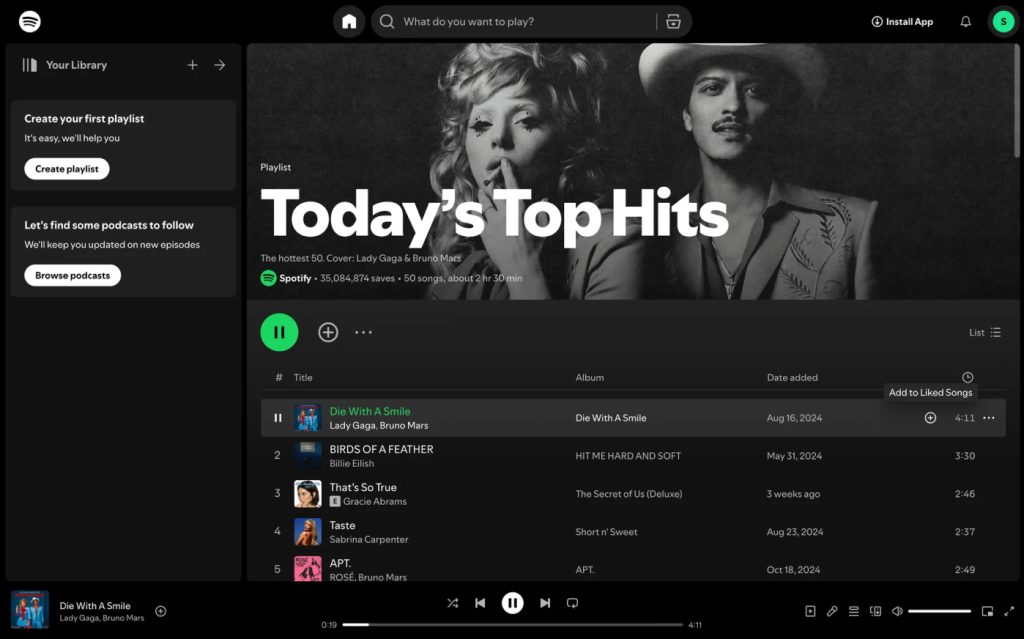Click the Create playlist button
The height and width of the screenshot is (639, 1024).
tap(65, 168)
